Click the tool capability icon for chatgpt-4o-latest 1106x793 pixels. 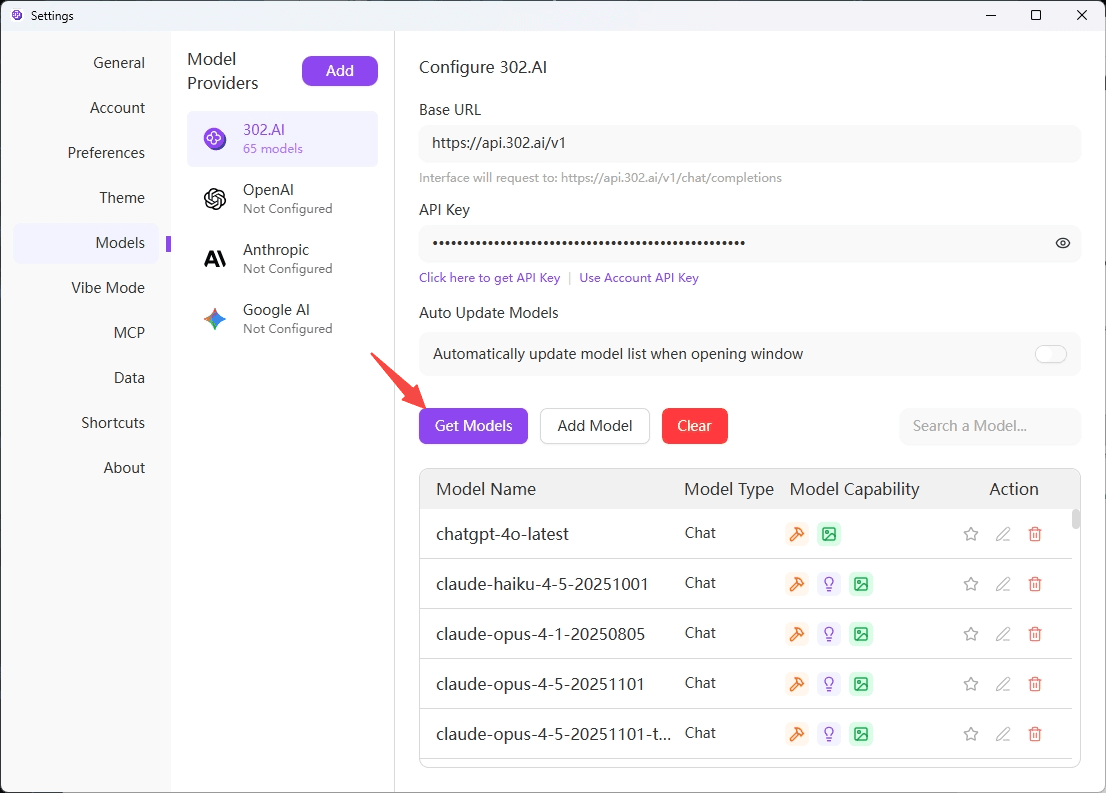797,534
